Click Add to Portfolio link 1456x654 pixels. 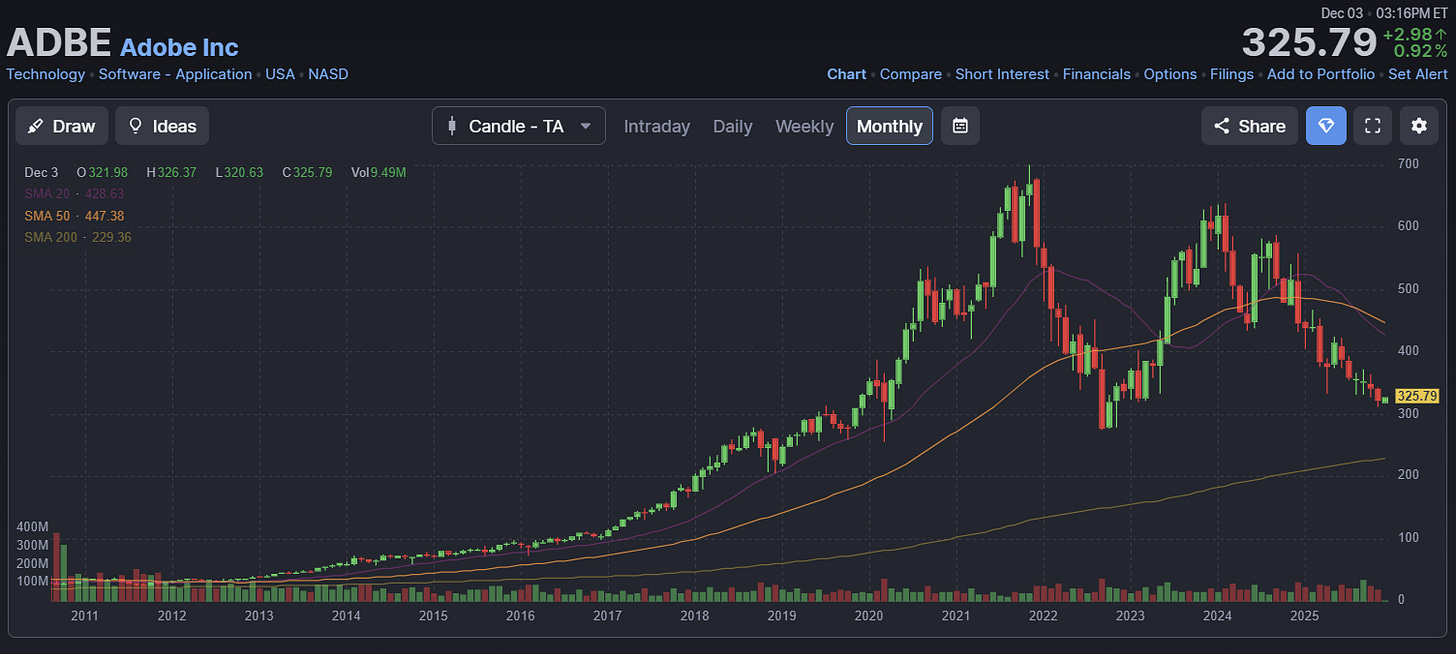click(1321, 74)
